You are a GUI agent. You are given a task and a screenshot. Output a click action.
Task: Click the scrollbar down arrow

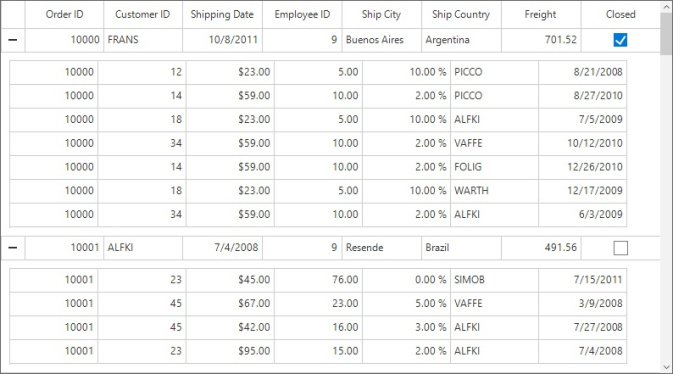667,368
